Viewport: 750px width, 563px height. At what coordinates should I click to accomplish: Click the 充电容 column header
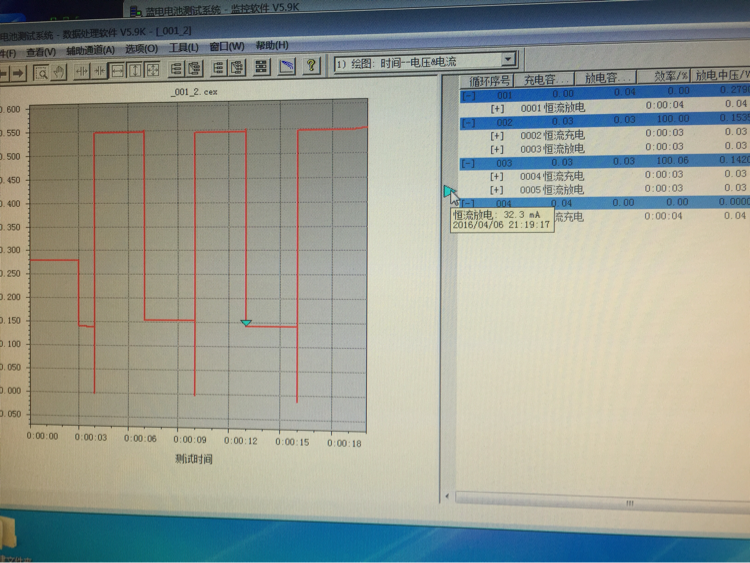tap(545, 79)
